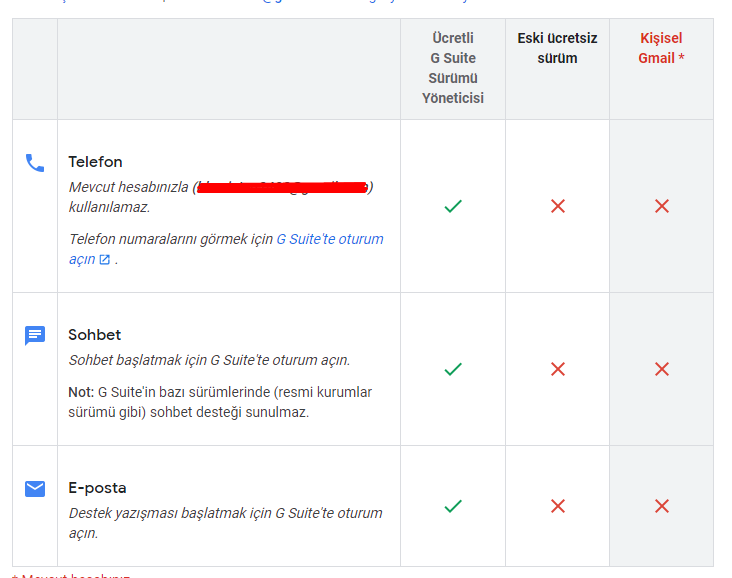Click red X under Eski ücretsiz sürüm for Telefon
Viewport: 732px width, 578px height.
point(558,206)
